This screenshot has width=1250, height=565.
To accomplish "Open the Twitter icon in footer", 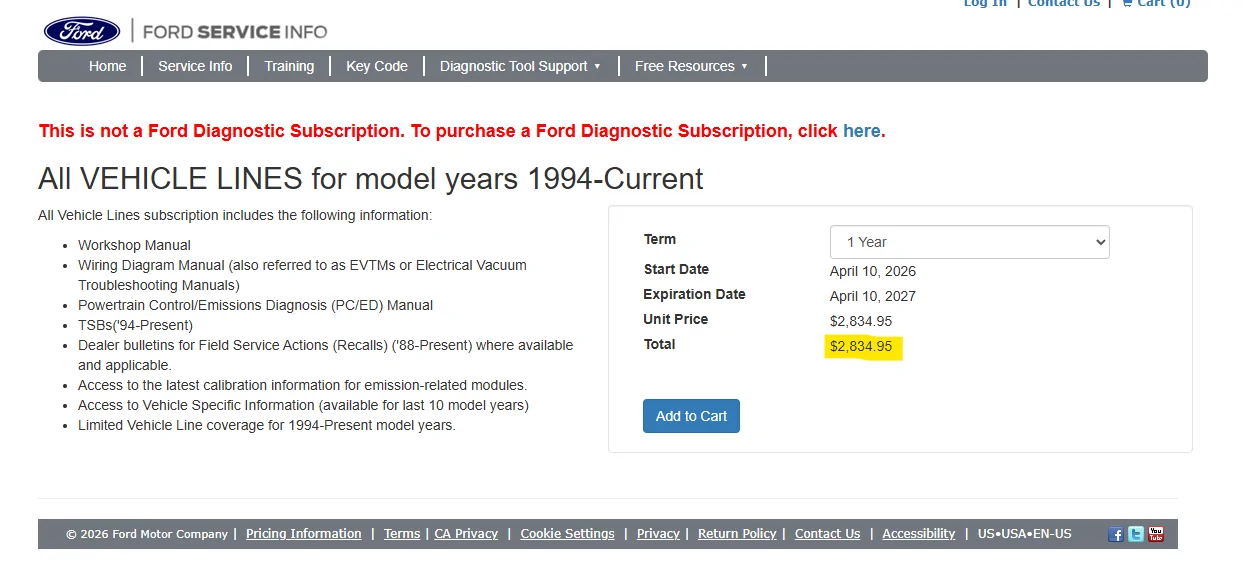I will [1136, 534].
